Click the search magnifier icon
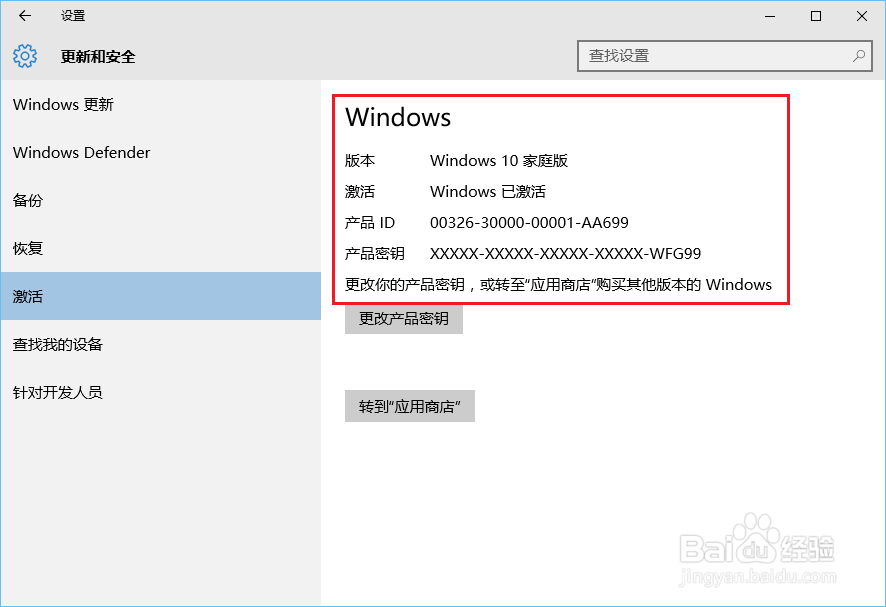Viewport: 886px width, 607px height. pyautogui.click(x=858, y=56)
